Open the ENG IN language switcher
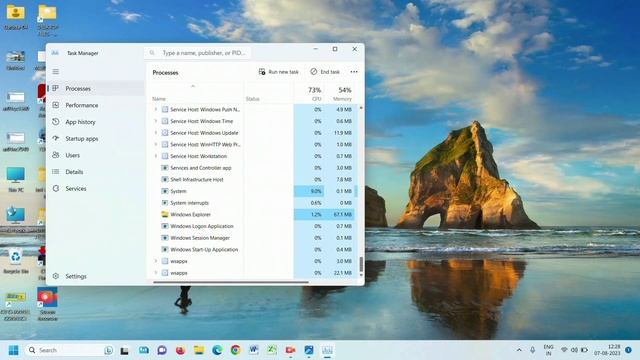 pos(548,350)
